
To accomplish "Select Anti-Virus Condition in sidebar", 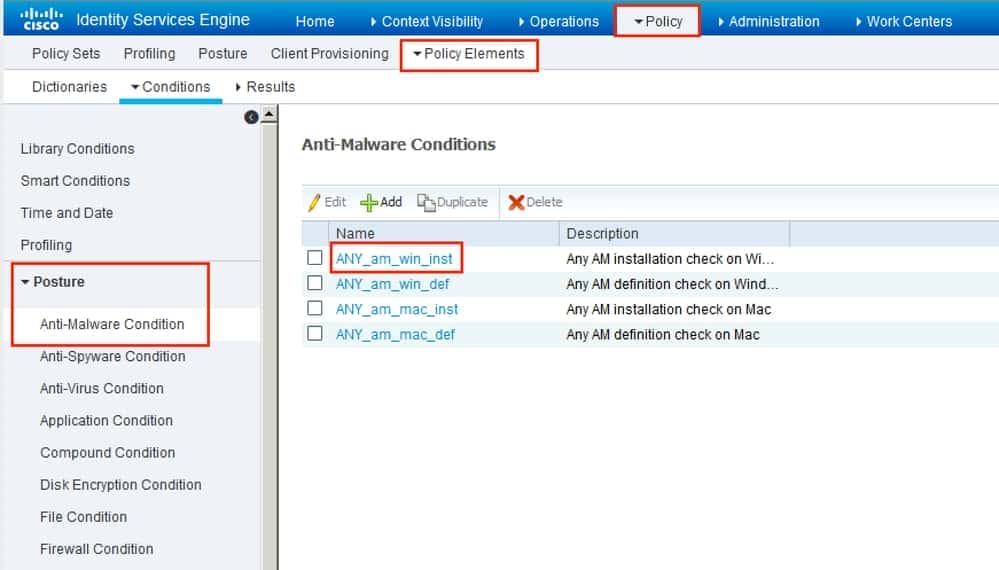I will pyautogui.click(x=102, y=388).
